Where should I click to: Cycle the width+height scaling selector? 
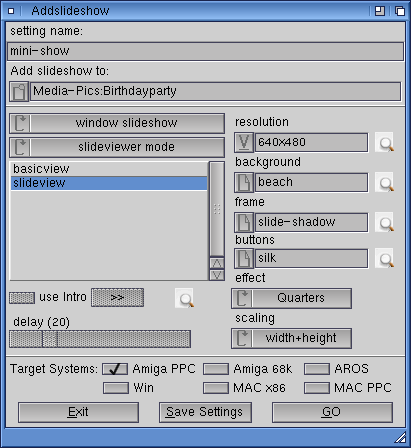tap(291, 338)
